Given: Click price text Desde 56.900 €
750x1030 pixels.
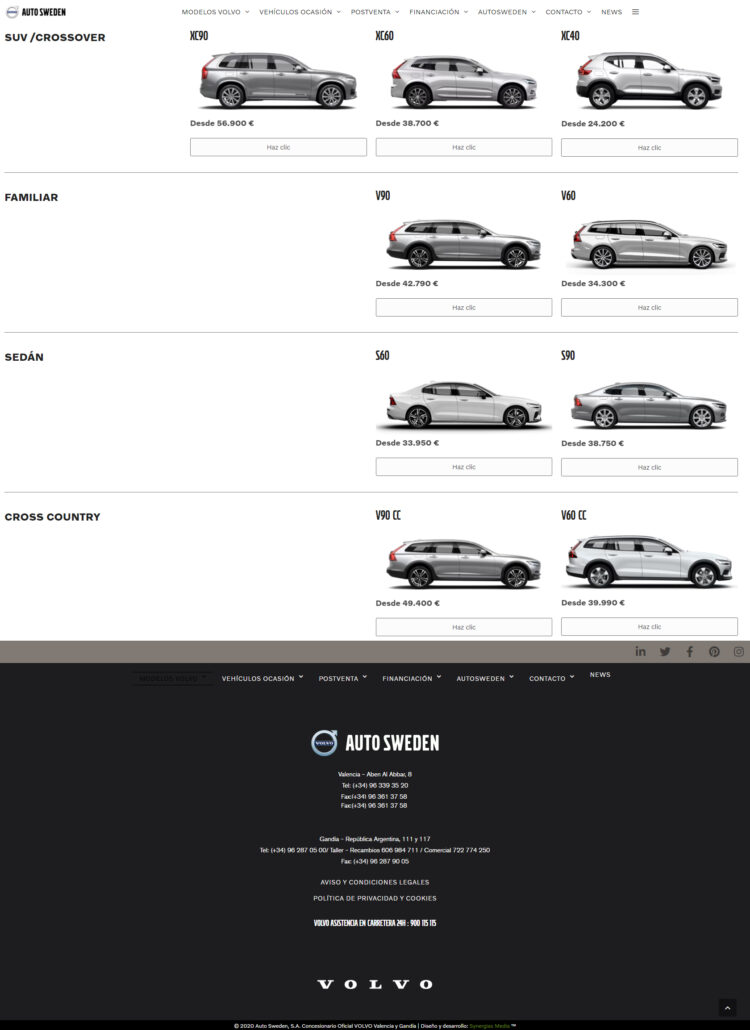Looking at the screenshot, I should [222, 123].
